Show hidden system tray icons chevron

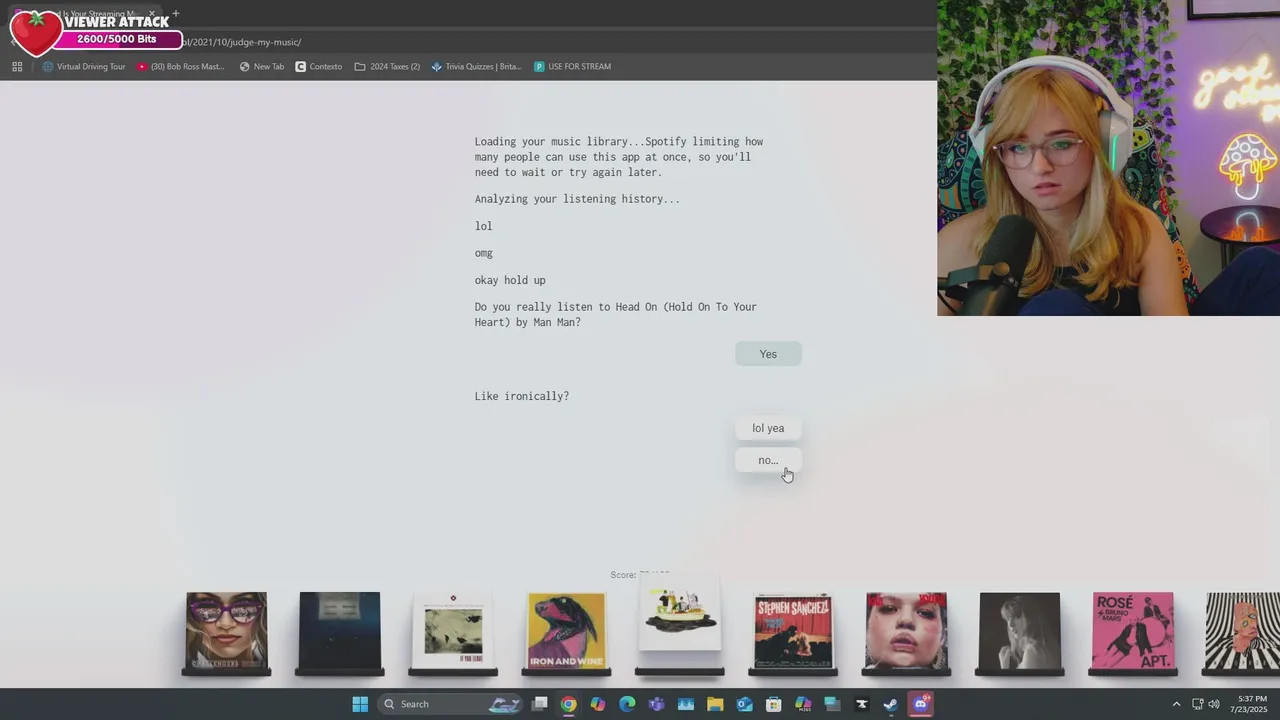(x=1176, y=704)
